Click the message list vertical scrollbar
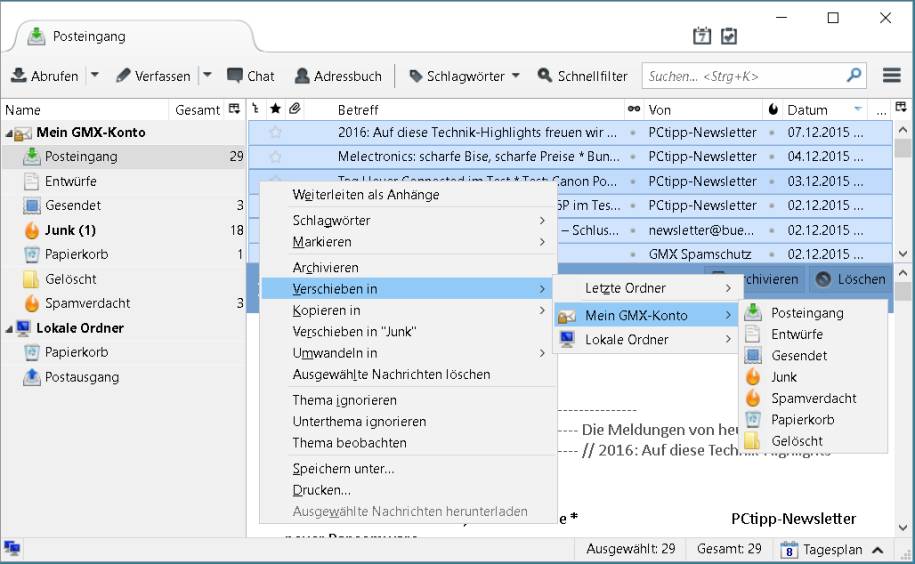This screenshot has height=564, width=915. pos(902,190)
